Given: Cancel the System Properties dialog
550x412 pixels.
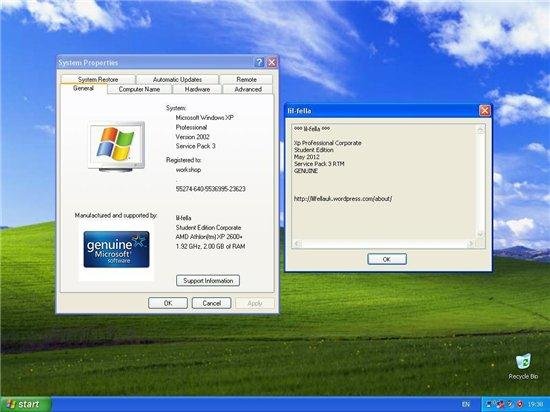Looking at the screenshot, I should coord(212,303).
